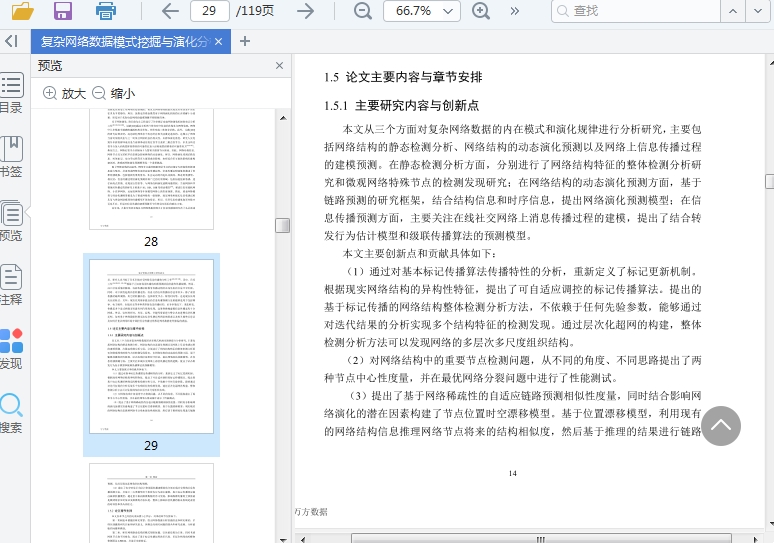Click the heading 1.5 论文主要内容与章节安排
Screen dimensions: 774x543
403,77
